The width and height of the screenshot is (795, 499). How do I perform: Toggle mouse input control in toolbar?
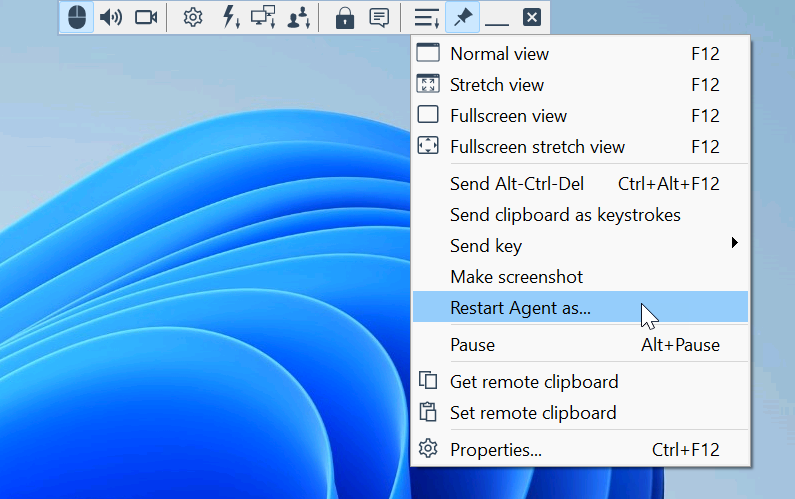click(77, 17)
